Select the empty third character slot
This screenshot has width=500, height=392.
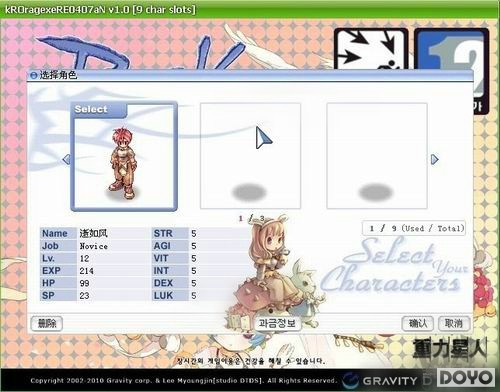click(x=377, y=156)
